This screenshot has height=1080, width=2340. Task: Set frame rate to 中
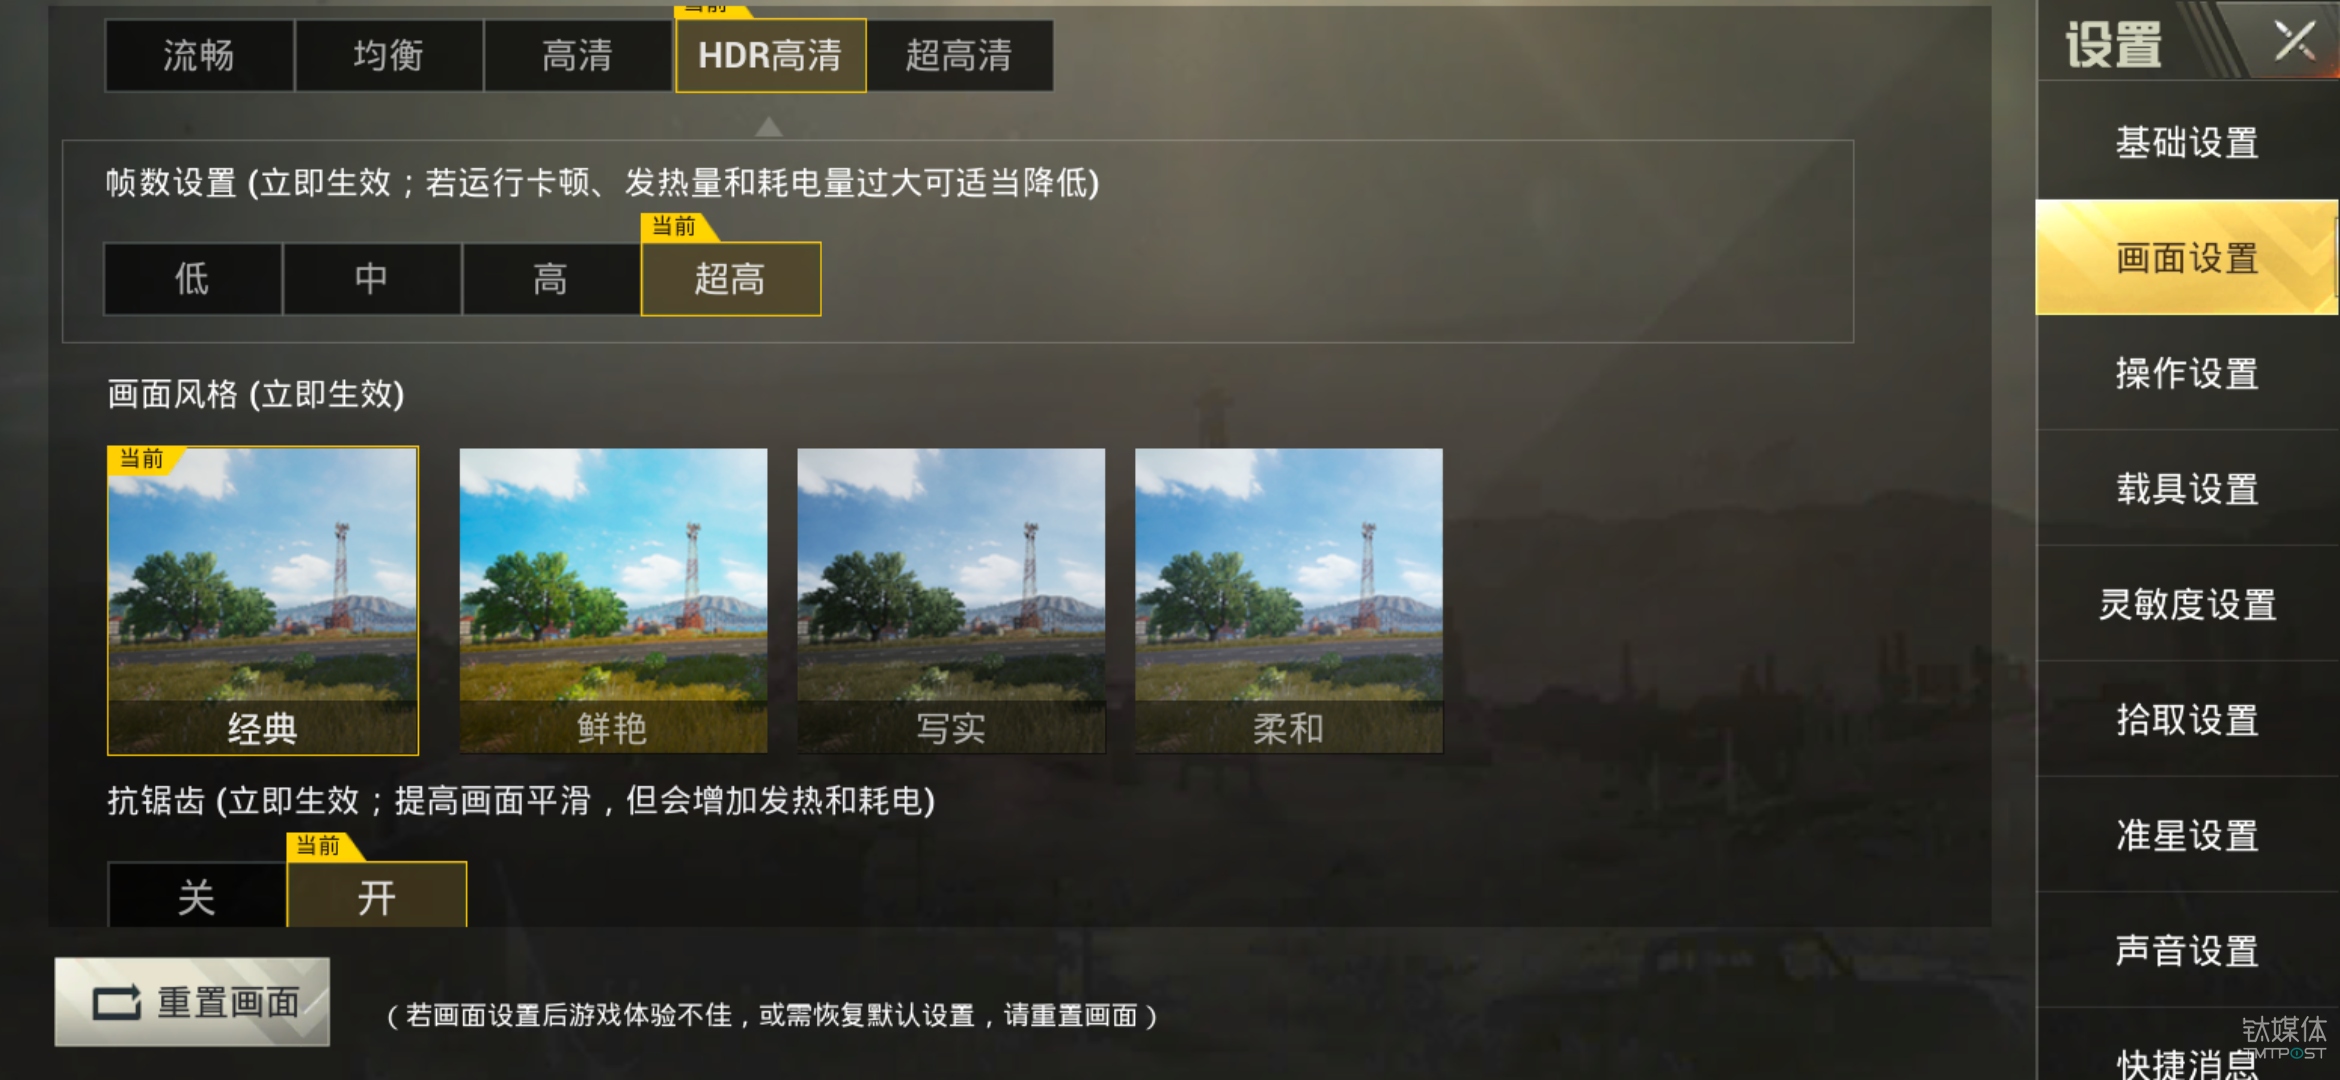[x=372, y=279]
